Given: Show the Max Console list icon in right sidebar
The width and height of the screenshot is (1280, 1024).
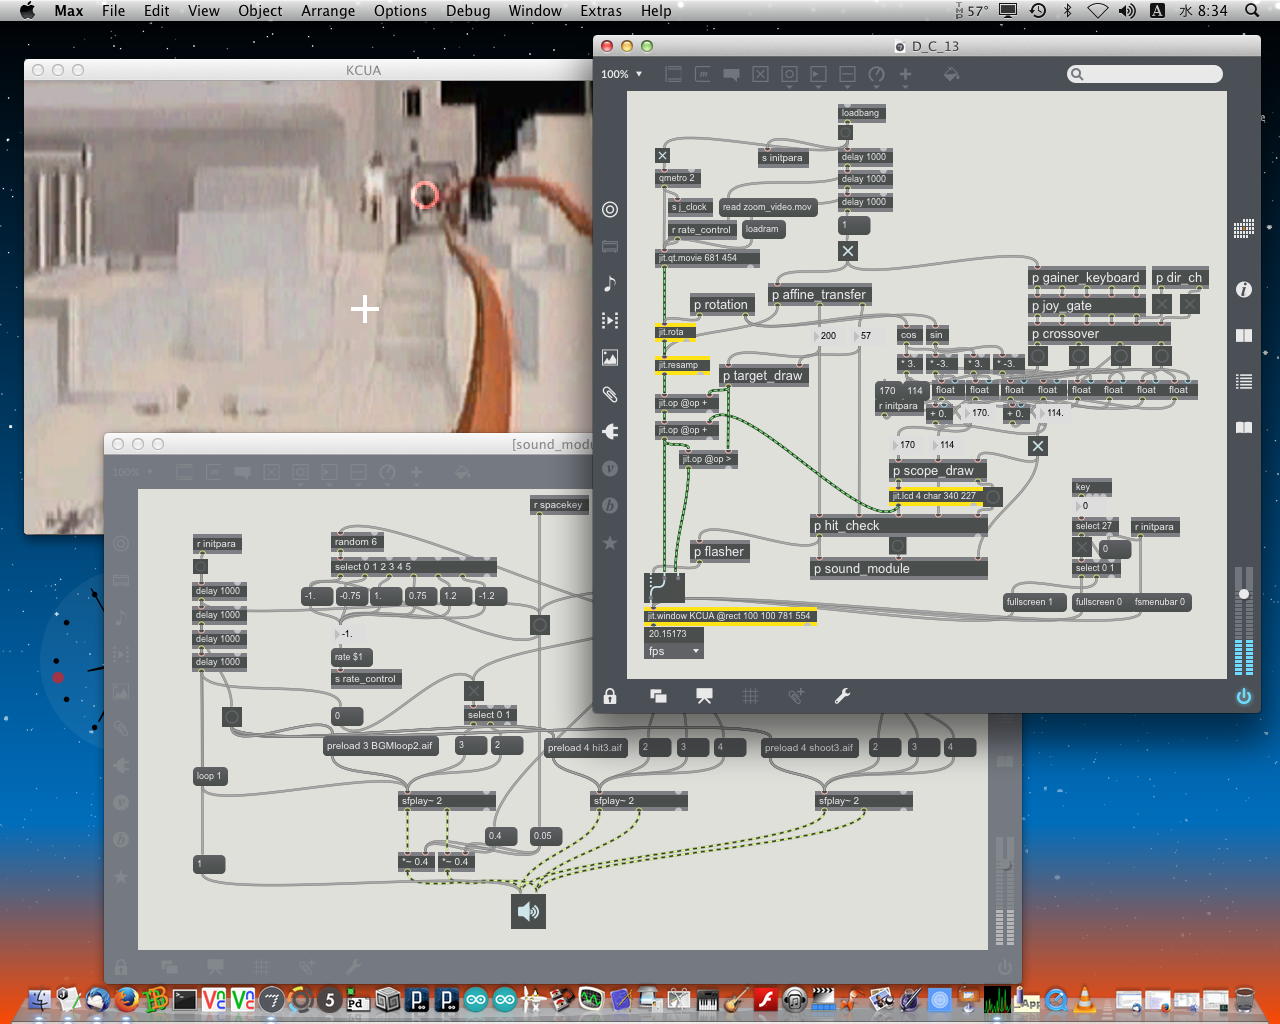Looking at the screenshot, I should 1244,381.
